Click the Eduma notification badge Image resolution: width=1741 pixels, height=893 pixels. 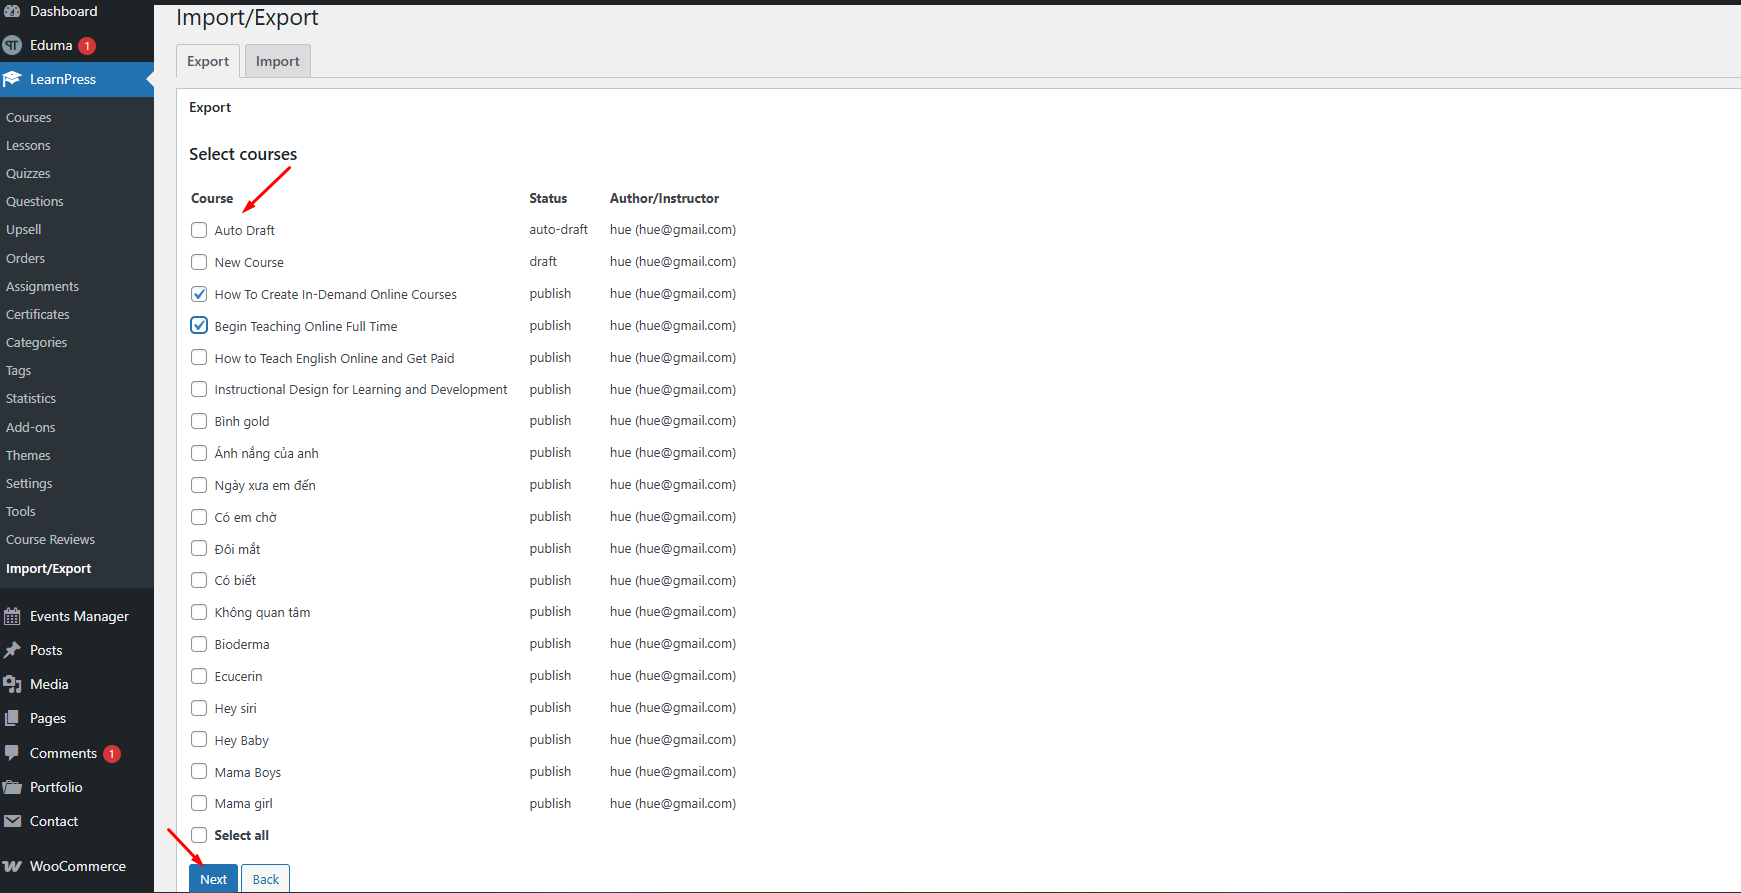87,46
